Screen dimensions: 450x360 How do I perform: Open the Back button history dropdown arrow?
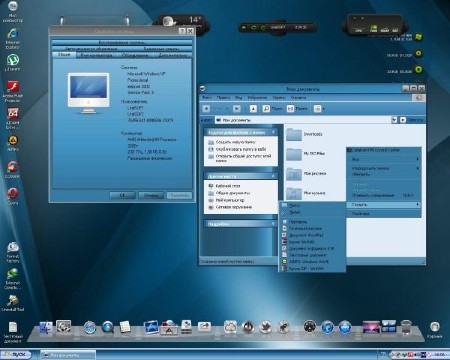point(227,109)
